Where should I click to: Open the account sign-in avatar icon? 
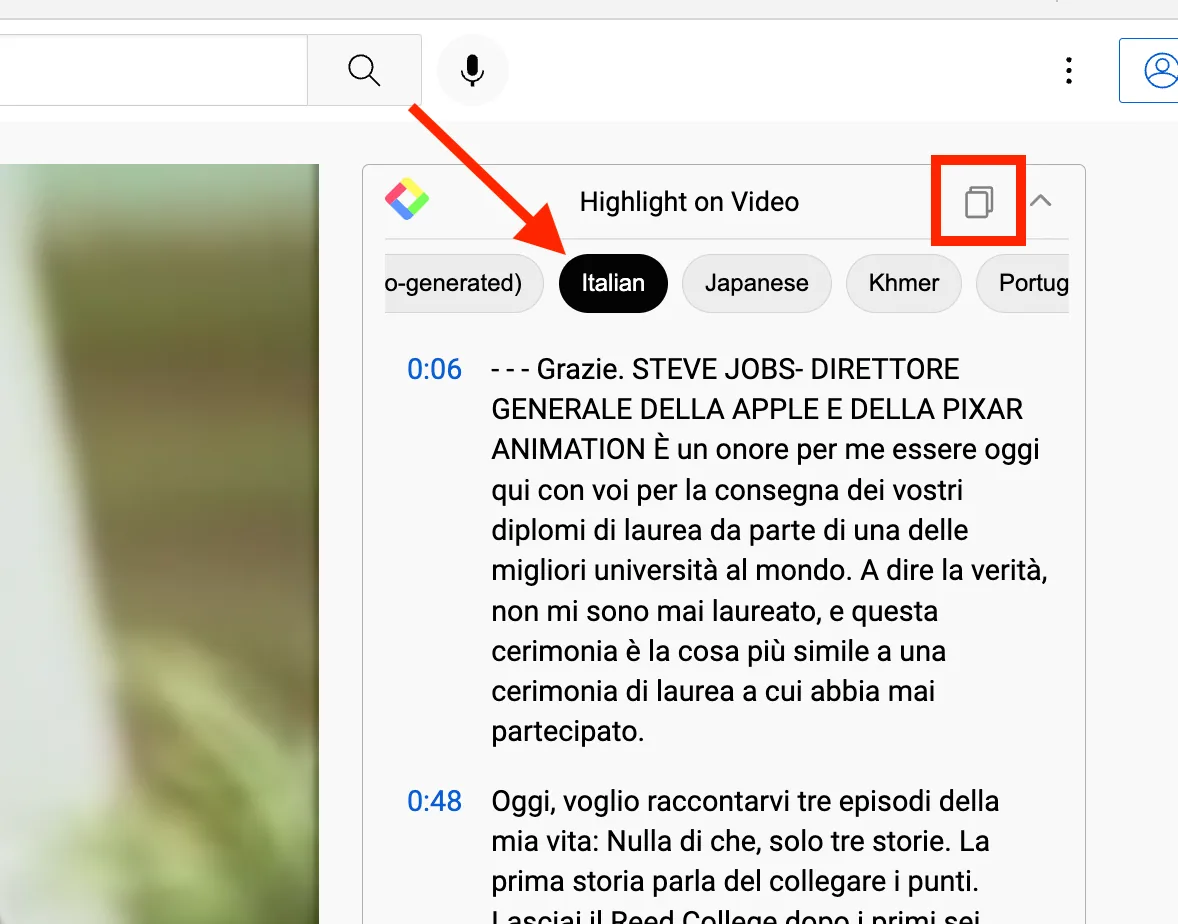[1161, 71]
